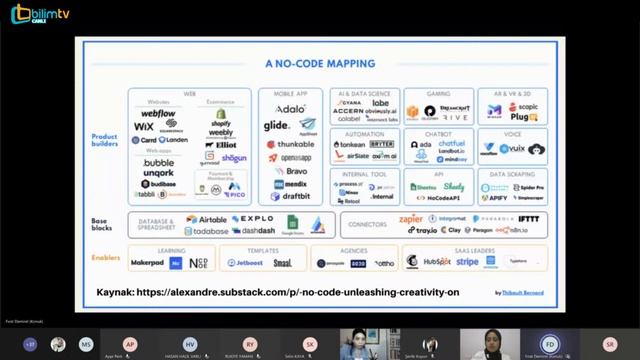This screenshot has width=640, height=360.
Task: Select the AP participant avatar
Action: tap(130, 344)
